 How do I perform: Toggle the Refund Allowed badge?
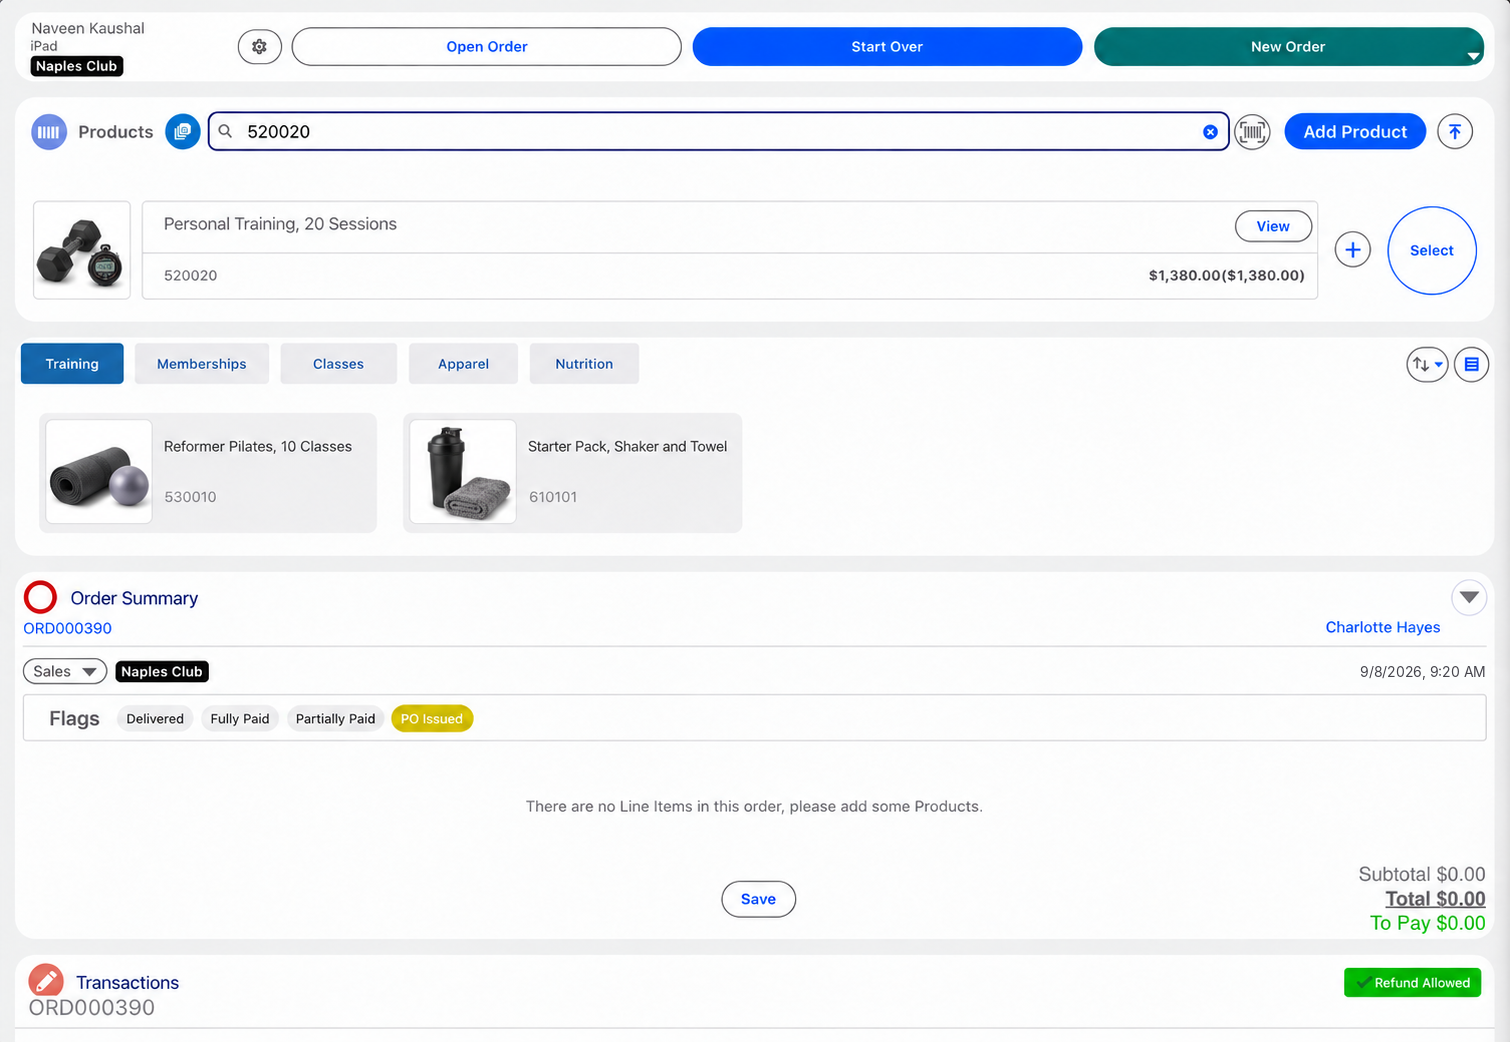pos(1412,983)
